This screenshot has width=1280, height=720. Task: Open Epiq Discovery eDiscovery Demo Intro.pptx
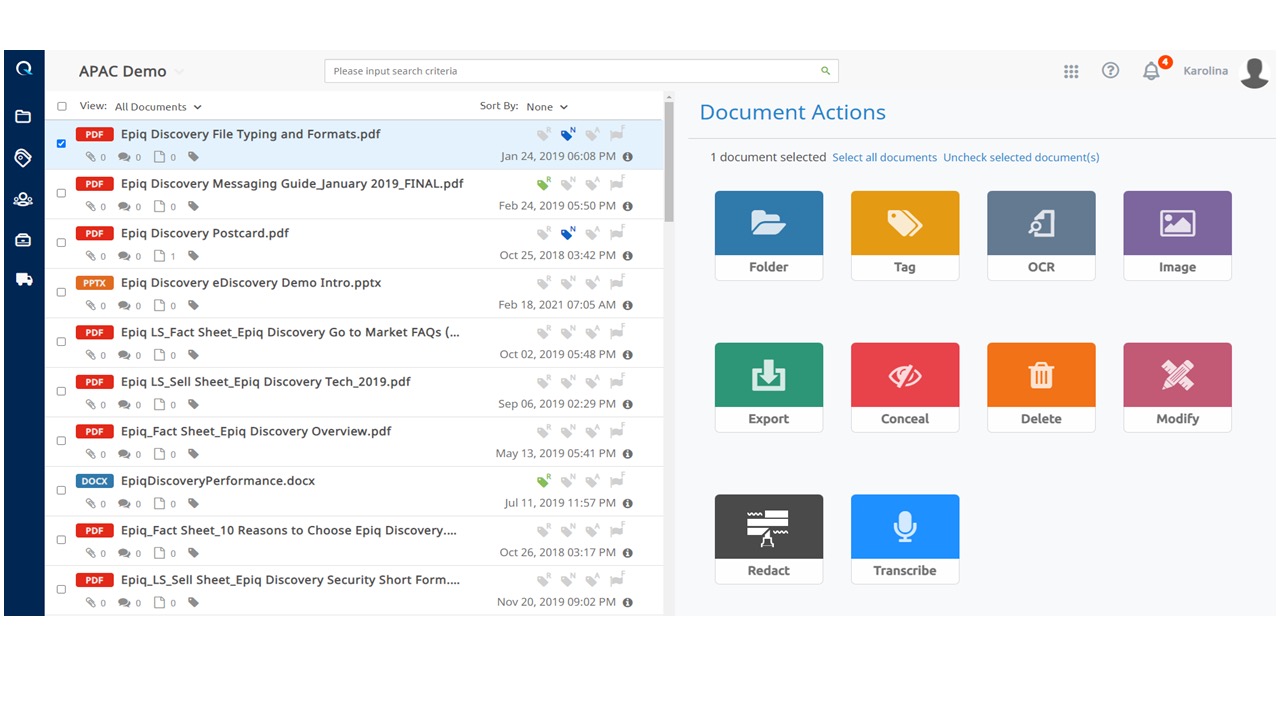click(251, 282)
